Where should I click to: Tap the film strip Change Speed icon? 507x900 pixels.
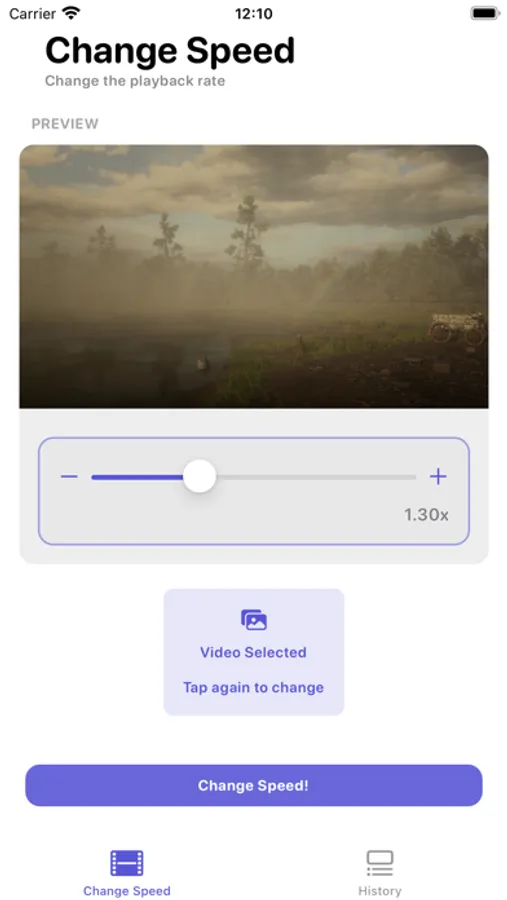(127, 863)
